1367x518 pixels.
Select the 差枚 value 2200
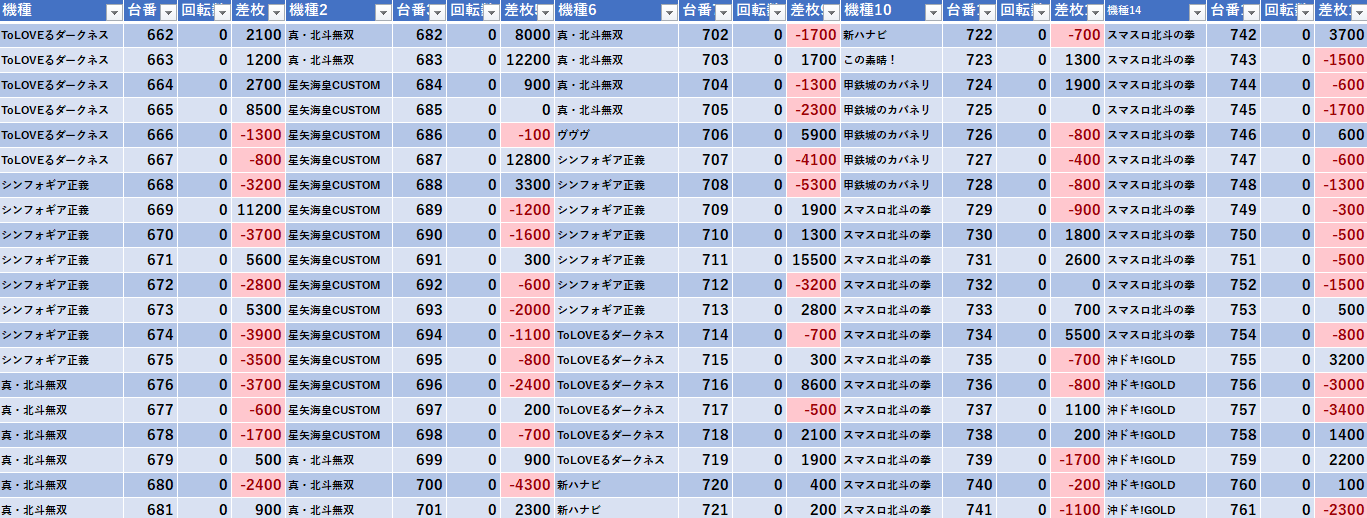pos(1341,460)
